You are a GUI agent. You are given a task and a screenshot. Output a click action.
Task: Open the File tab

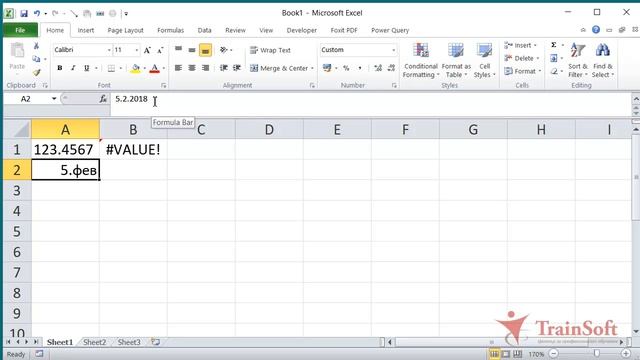coord(20,30)
